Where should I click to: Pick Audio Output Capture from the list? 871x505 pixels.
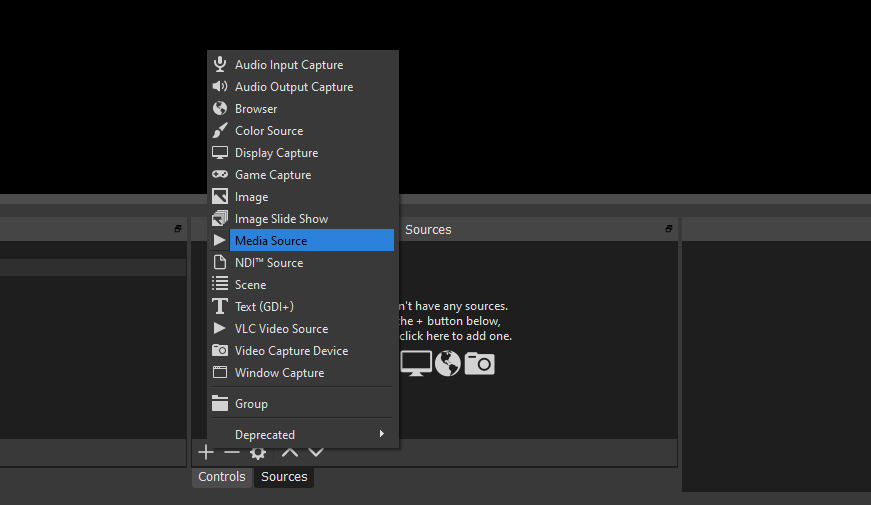294,87
